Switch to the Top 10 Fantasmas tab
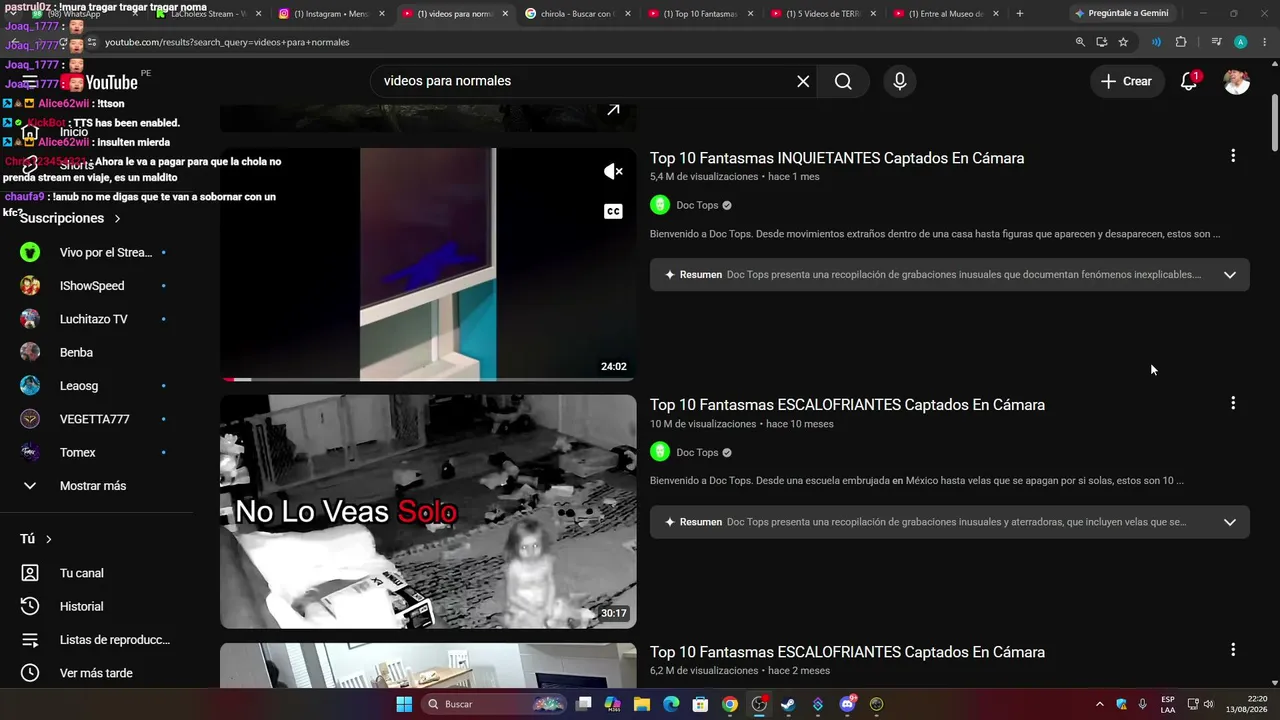 pos(700,14)
